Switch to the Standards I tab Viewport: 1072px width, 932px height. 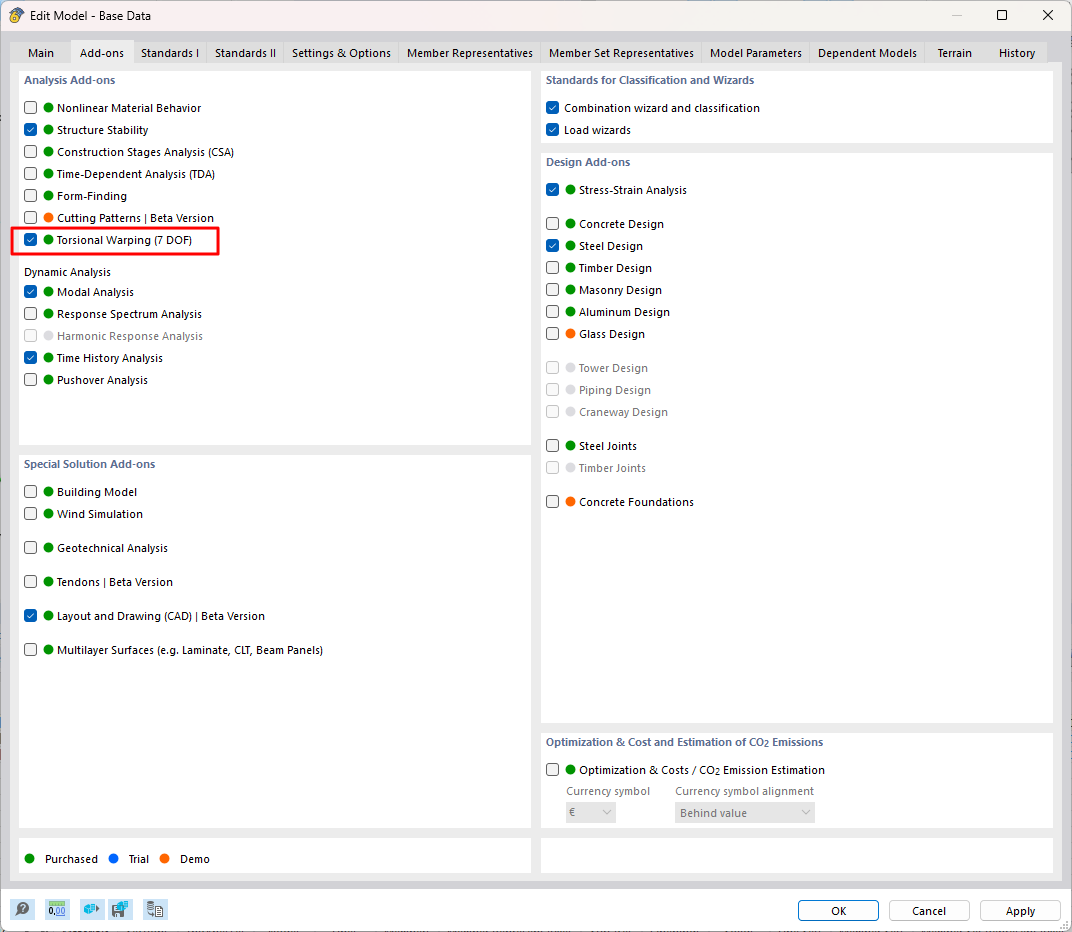pyautogui.click(x=169, y=53)
